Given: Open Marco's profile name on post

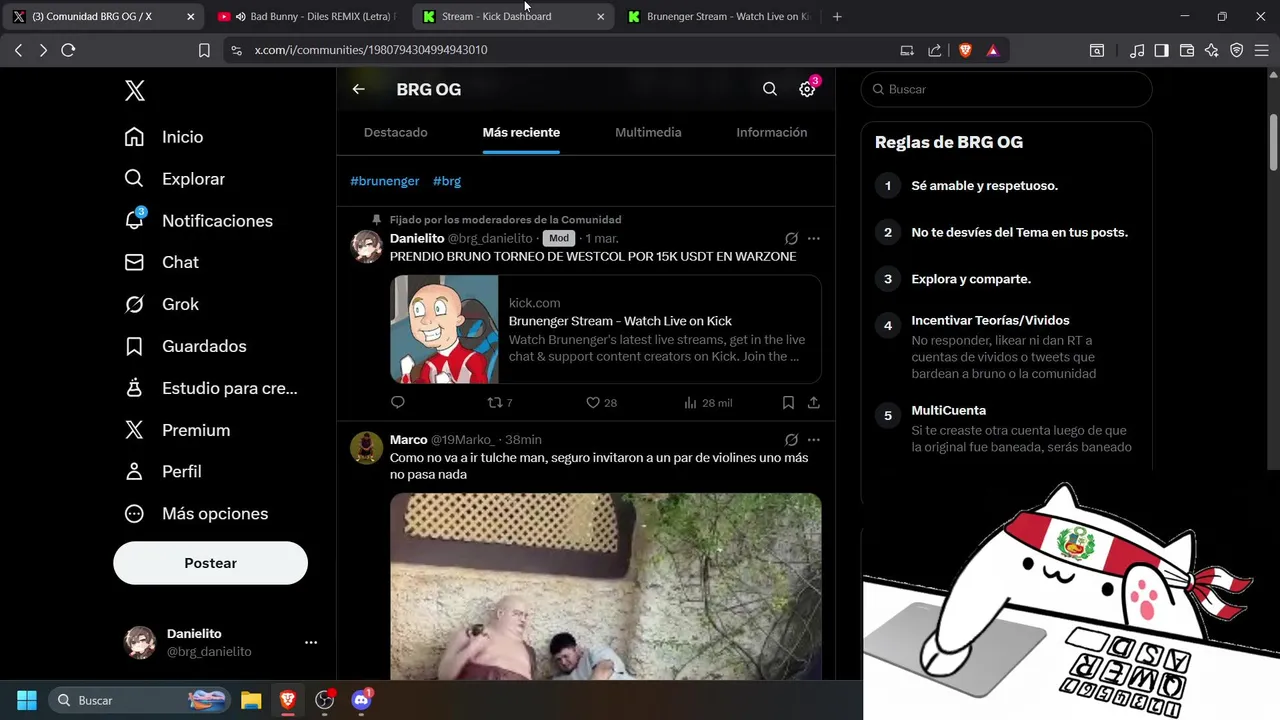Looking at the screenshot, I should point(409,439).
